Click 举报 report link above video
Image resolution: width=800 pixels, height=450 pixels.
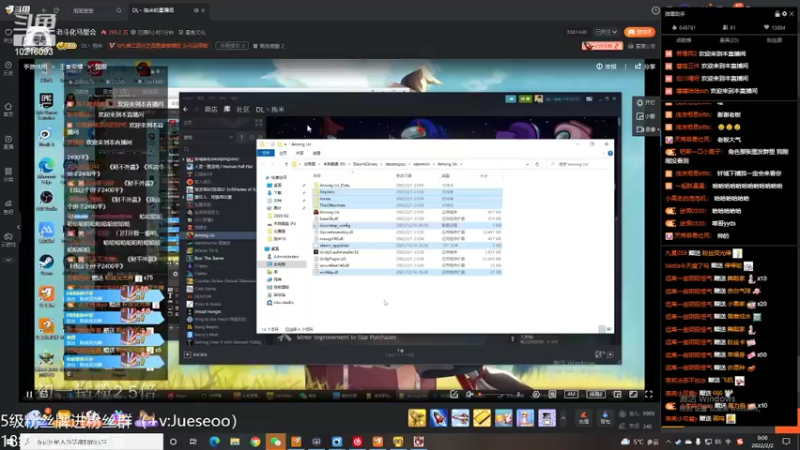pos(606,66)
